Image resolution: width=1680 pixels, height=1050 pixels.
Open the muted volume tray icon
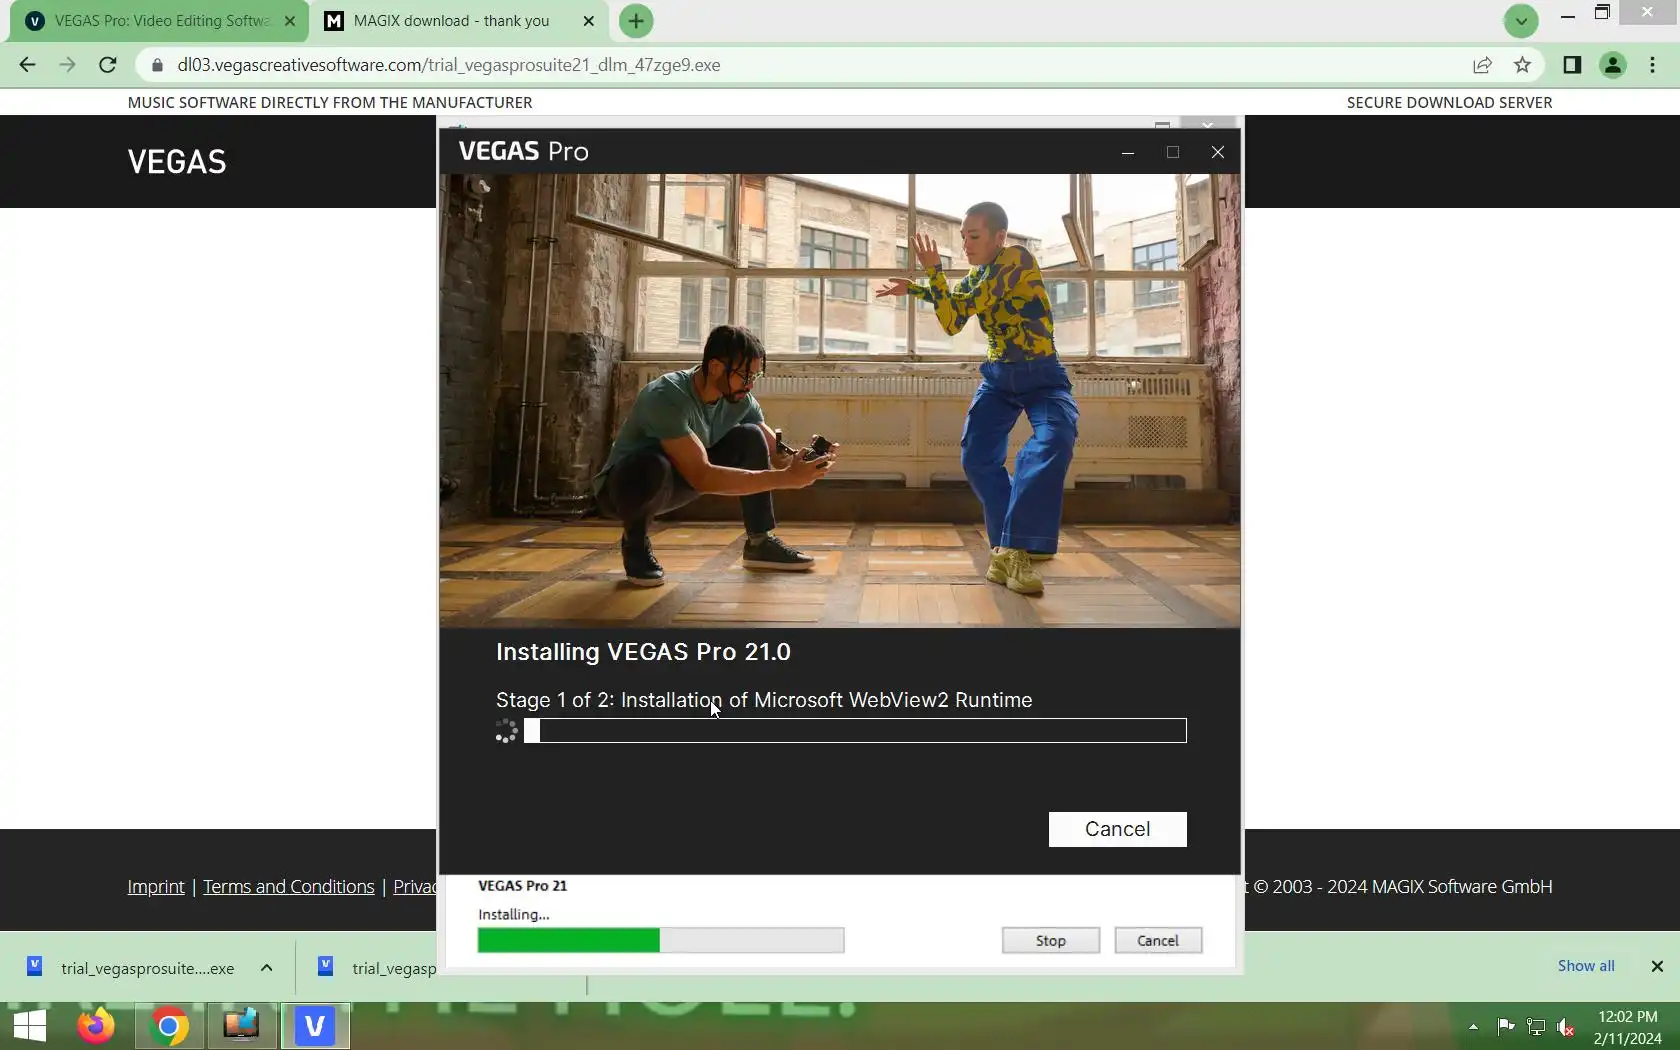pos(1567,1027)
